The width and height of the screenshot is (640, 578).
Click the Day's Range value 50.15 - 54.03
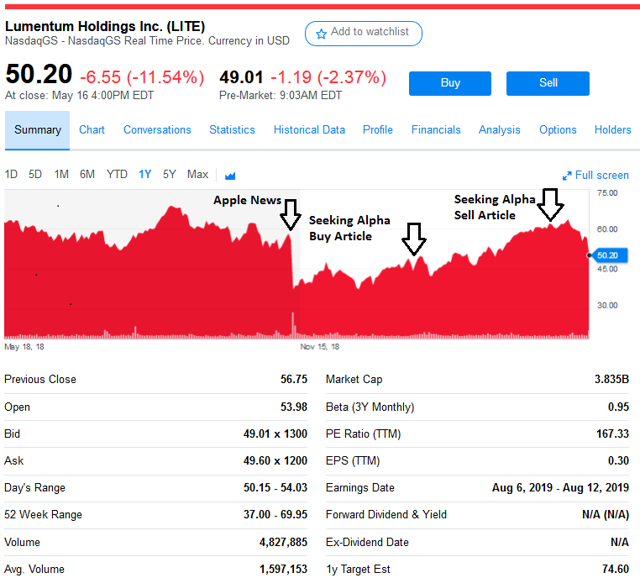pyautogui.click(x=275, y=488)
